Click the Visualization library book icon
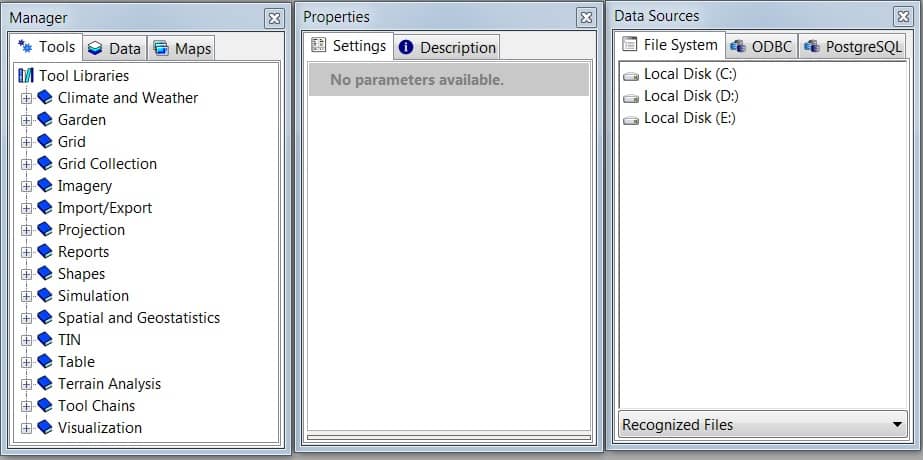Screen dimensions: 923x460 click(45, 427)
